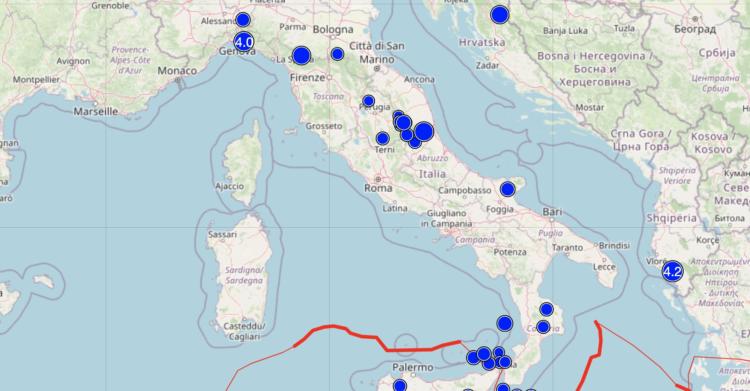The image size is (750, 391).
Task: Click the largest earthquake marker above the Abruzzo label
Action: tap(424, 132)
